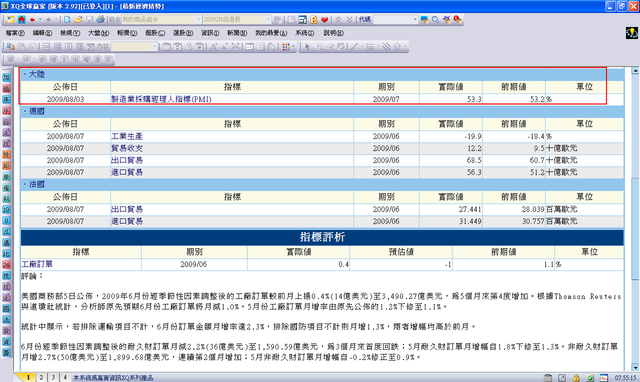This screenshot has height=382, width=640.
Task: Select the 2009/08/03 date cell
Action: (65, 99)
